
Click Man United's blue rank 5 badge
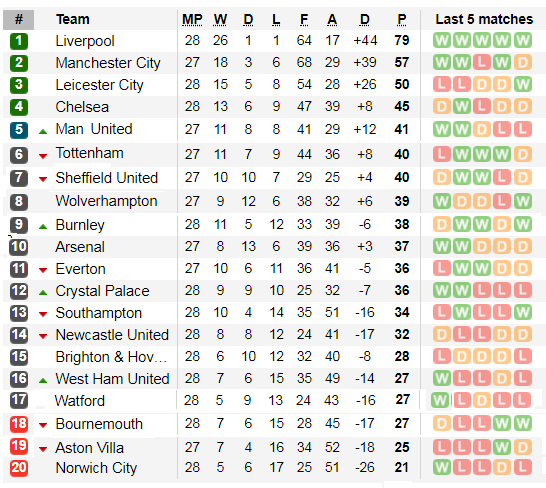click(19, 130)
